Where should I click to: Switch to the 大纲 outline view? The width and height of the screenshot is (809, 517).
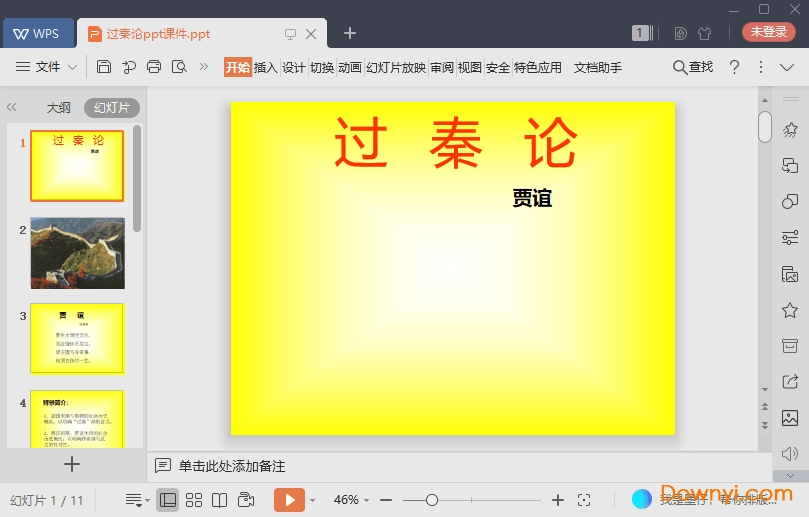(58, 107)
